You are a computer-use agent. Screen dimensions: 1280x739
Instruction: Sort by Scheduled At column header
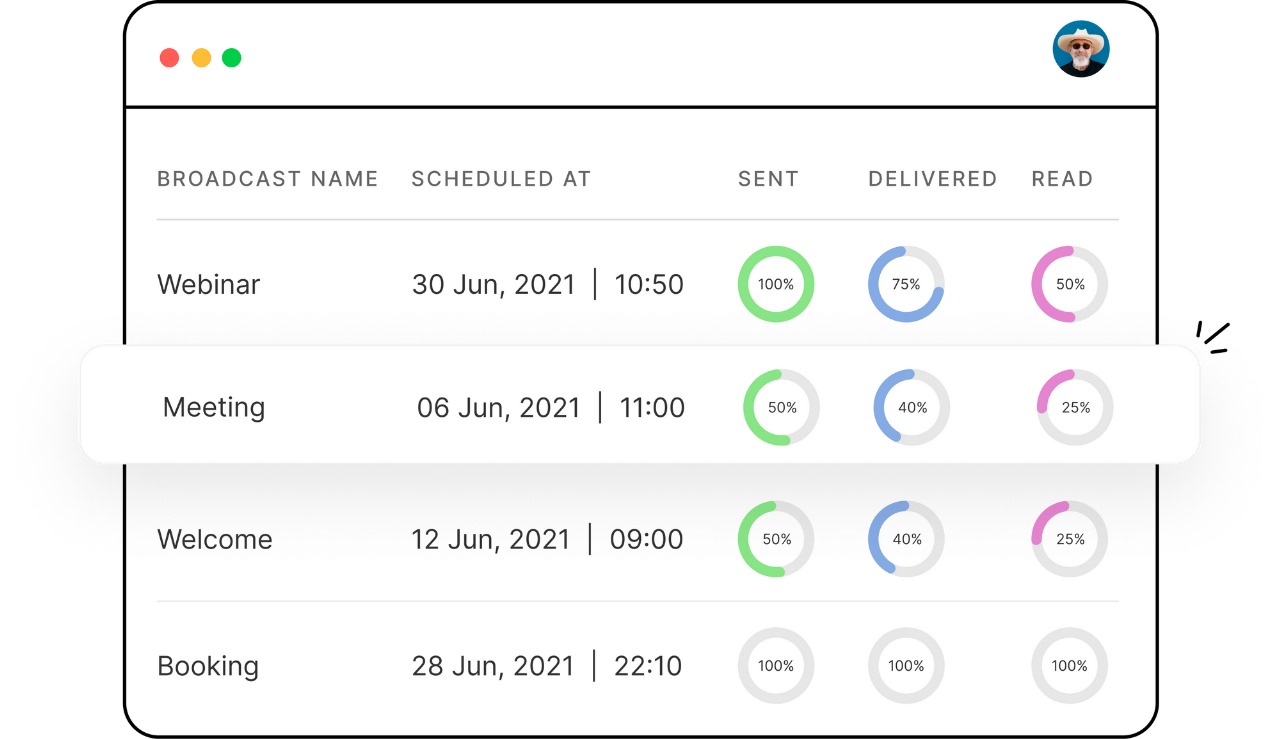pyautogui.click(x=501, y=179)
